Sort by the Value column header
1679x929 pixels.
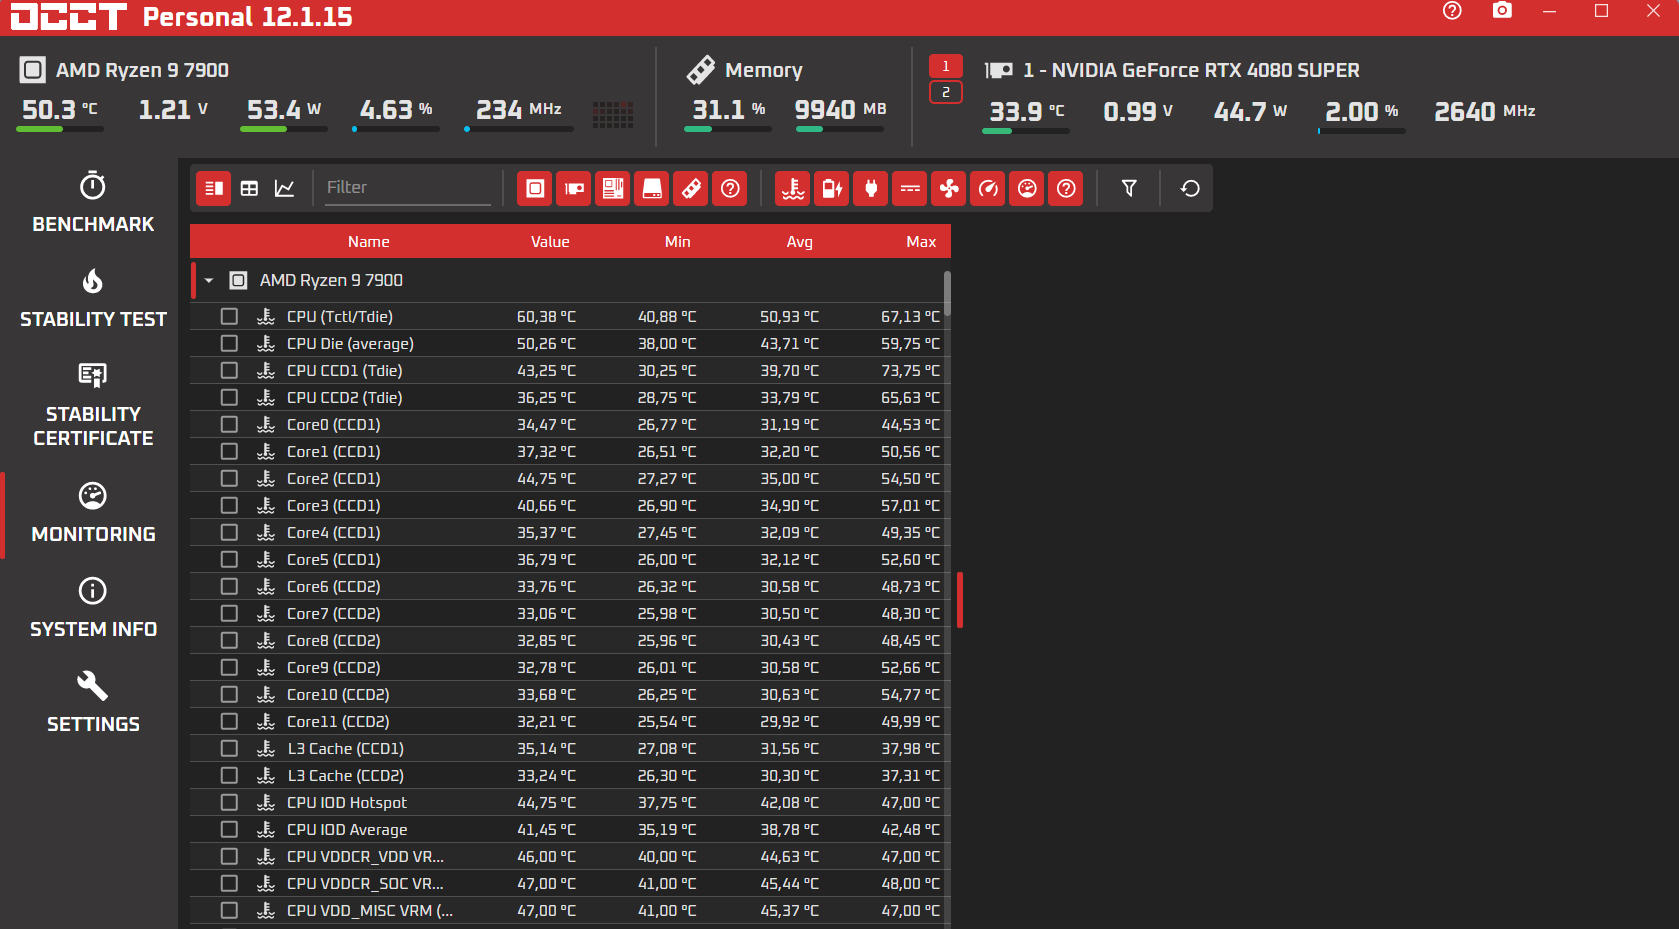[x=550, y=242]
